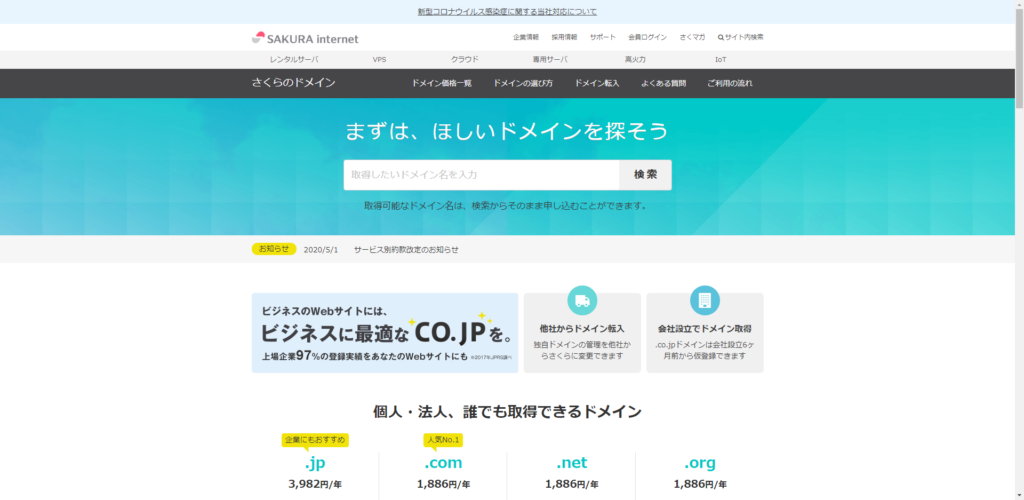Select VPS service tab
This screenshot has height=500, width=1024.
pos(379,59)
